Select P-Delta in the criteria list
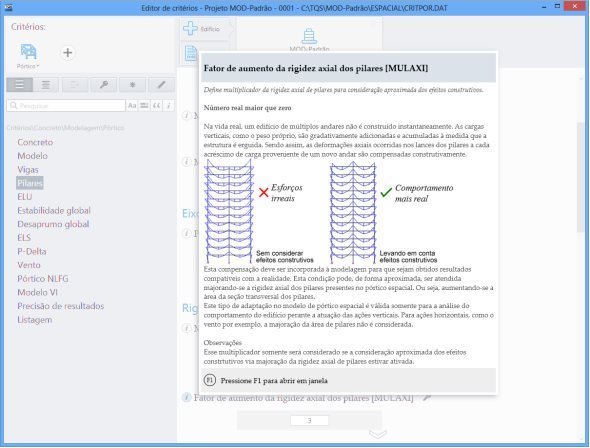 pyautogui.click(x=32, y=251)
